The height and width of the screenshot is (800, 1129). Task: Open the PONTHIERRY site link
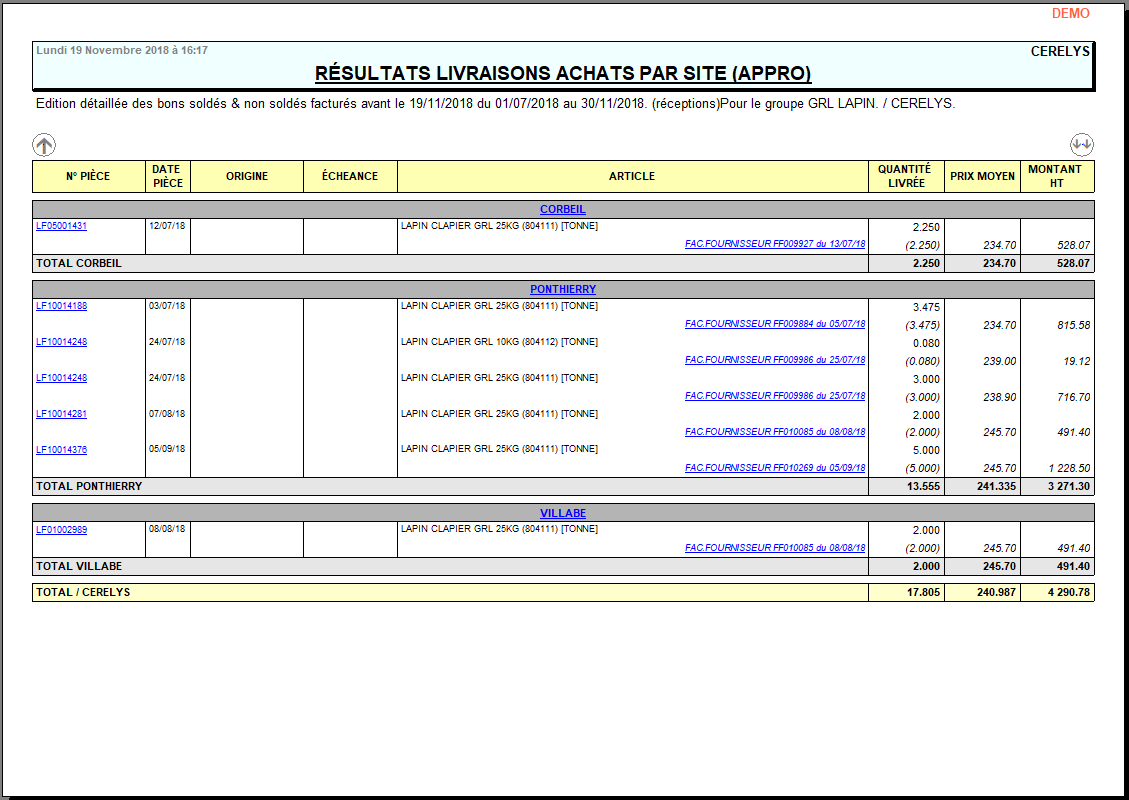click(x=562, y=290)
